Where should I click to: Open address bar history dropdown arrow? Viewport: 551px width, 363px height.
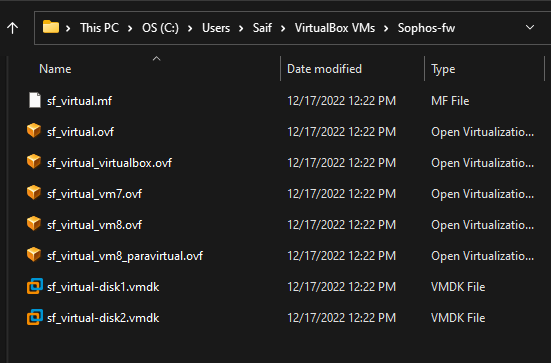(530, 27)
